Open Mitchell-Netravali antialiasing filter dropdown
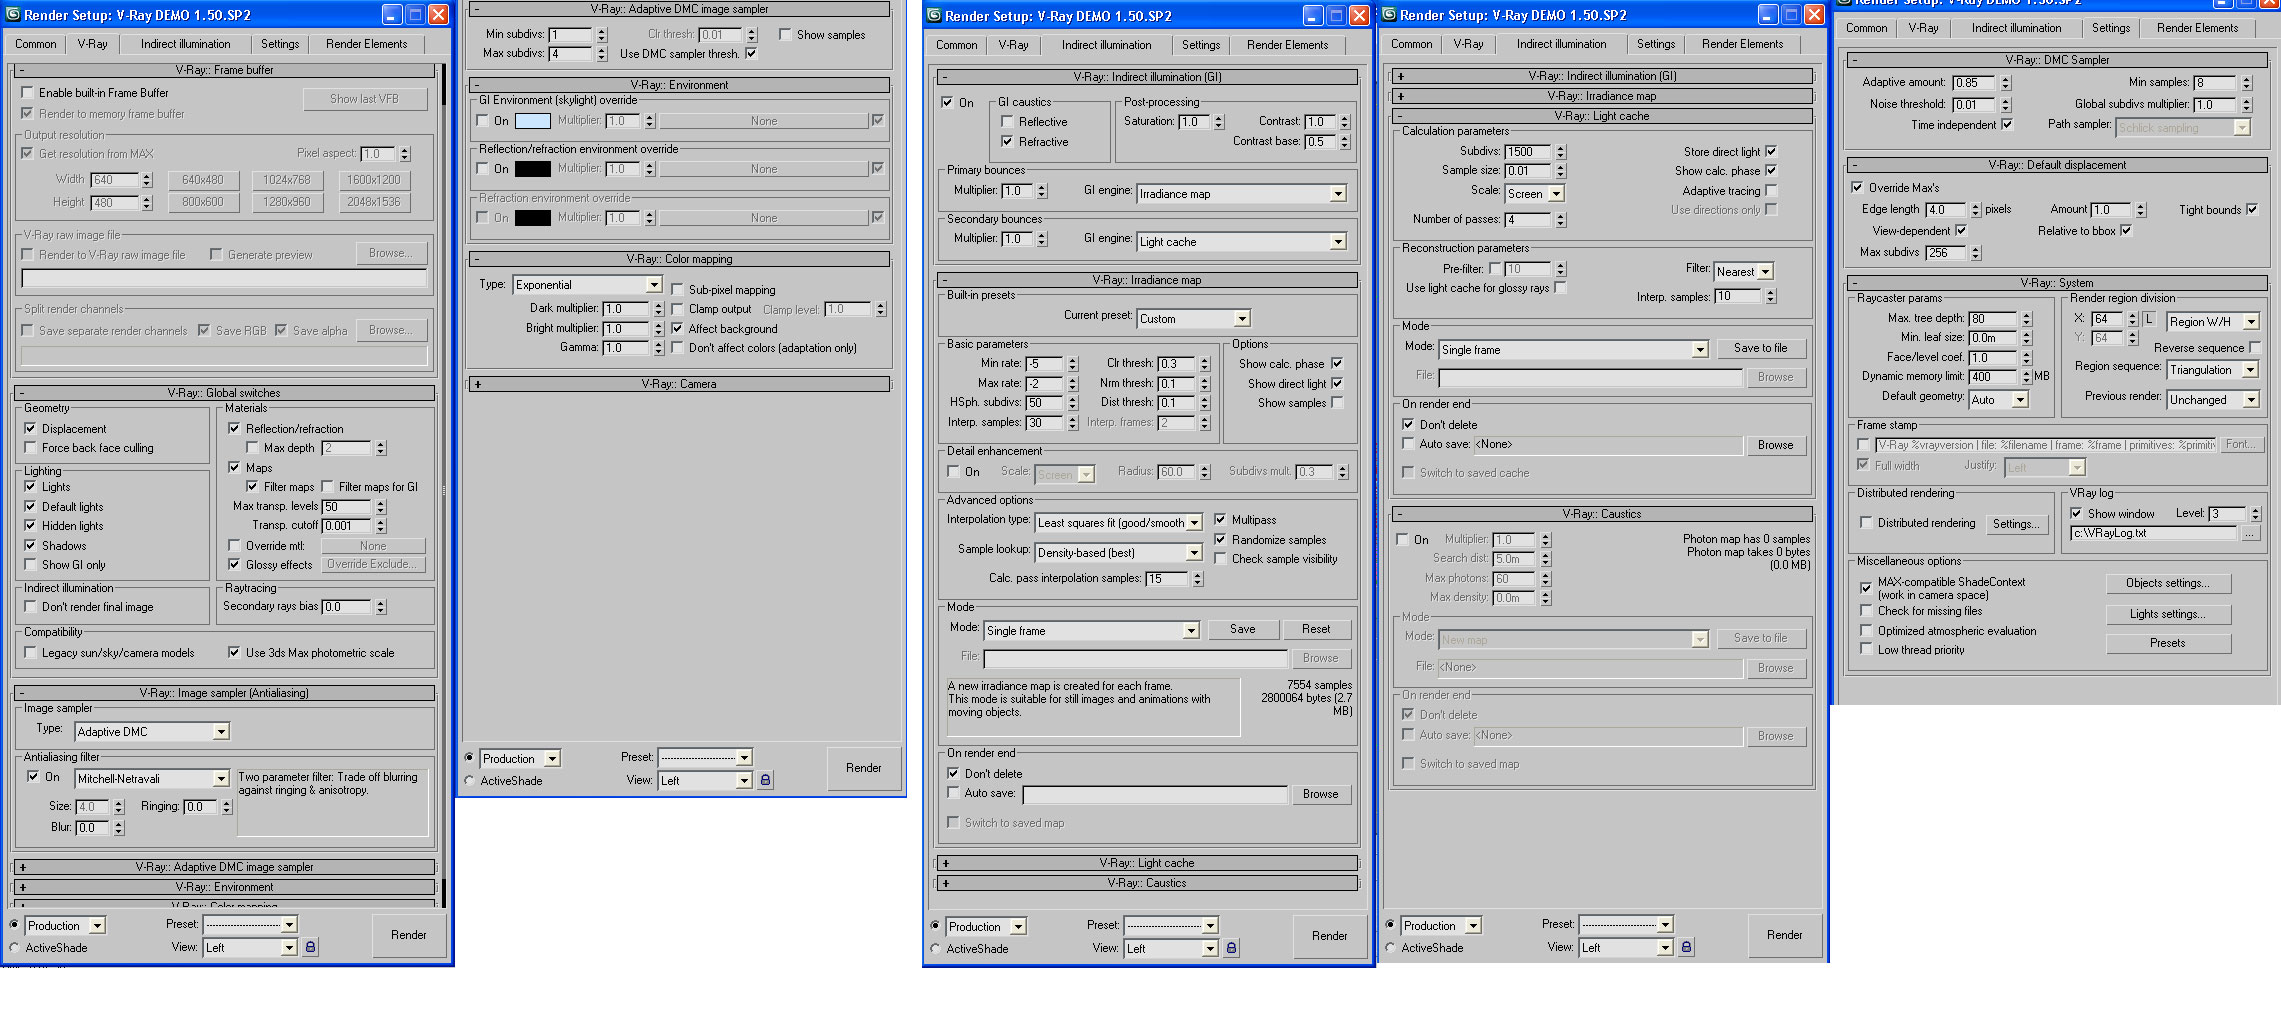This screenshot has height=1024, width=2281. (x=153, y=779)
